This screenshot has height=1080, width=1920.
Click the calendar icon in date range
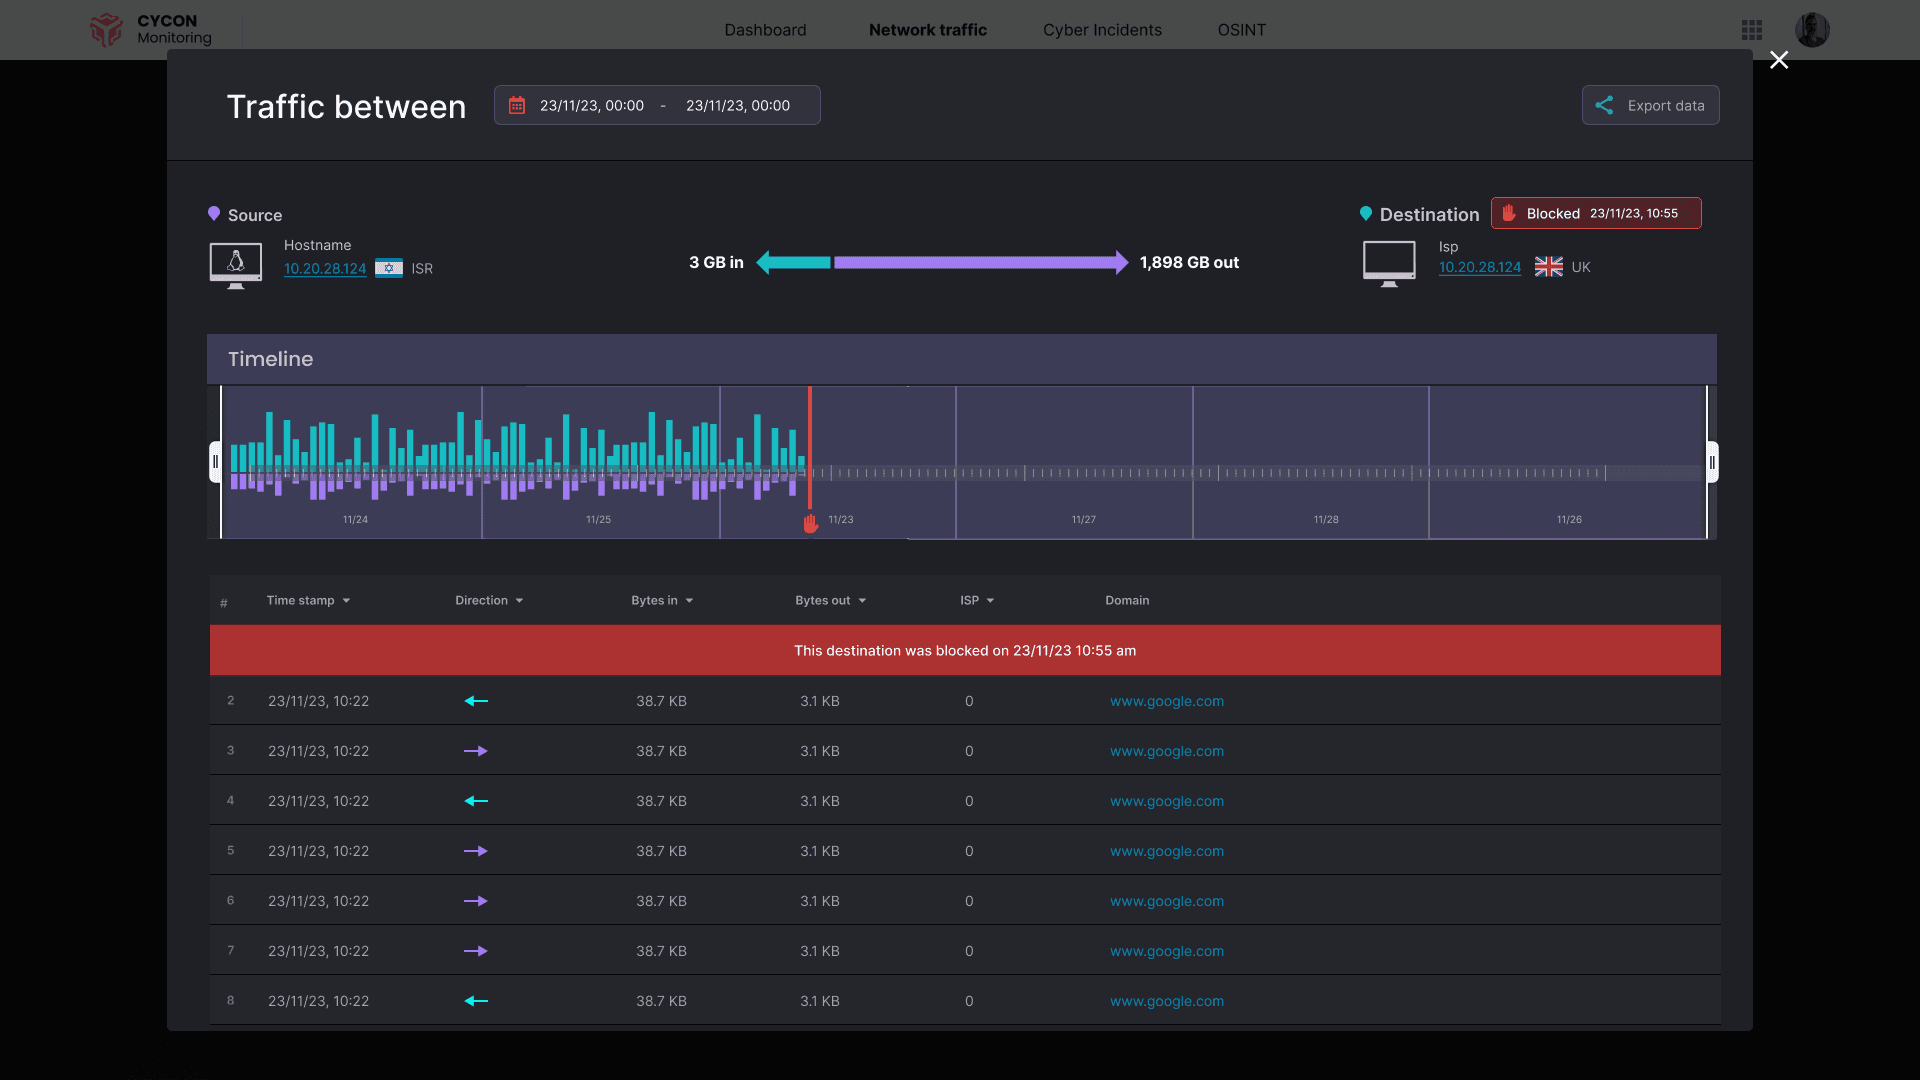click(517, 105)
